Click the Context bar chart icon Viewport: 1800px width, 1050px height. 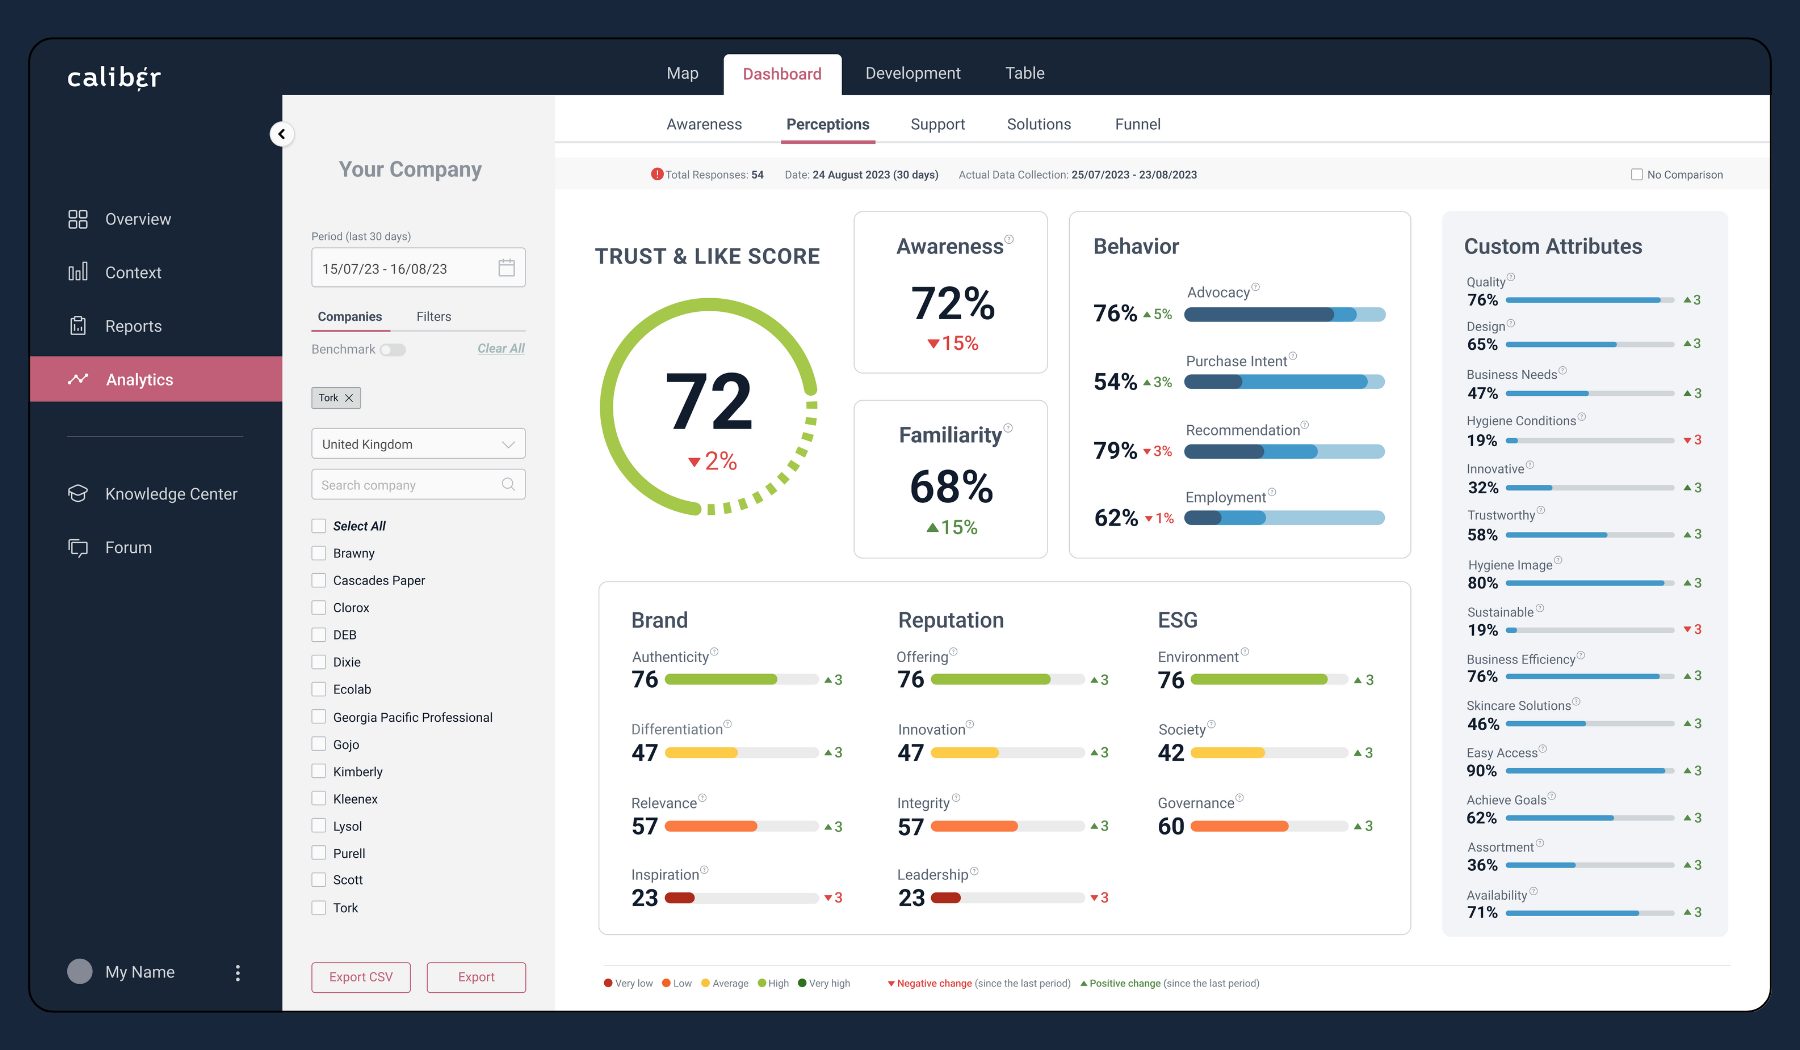[78, 272]
